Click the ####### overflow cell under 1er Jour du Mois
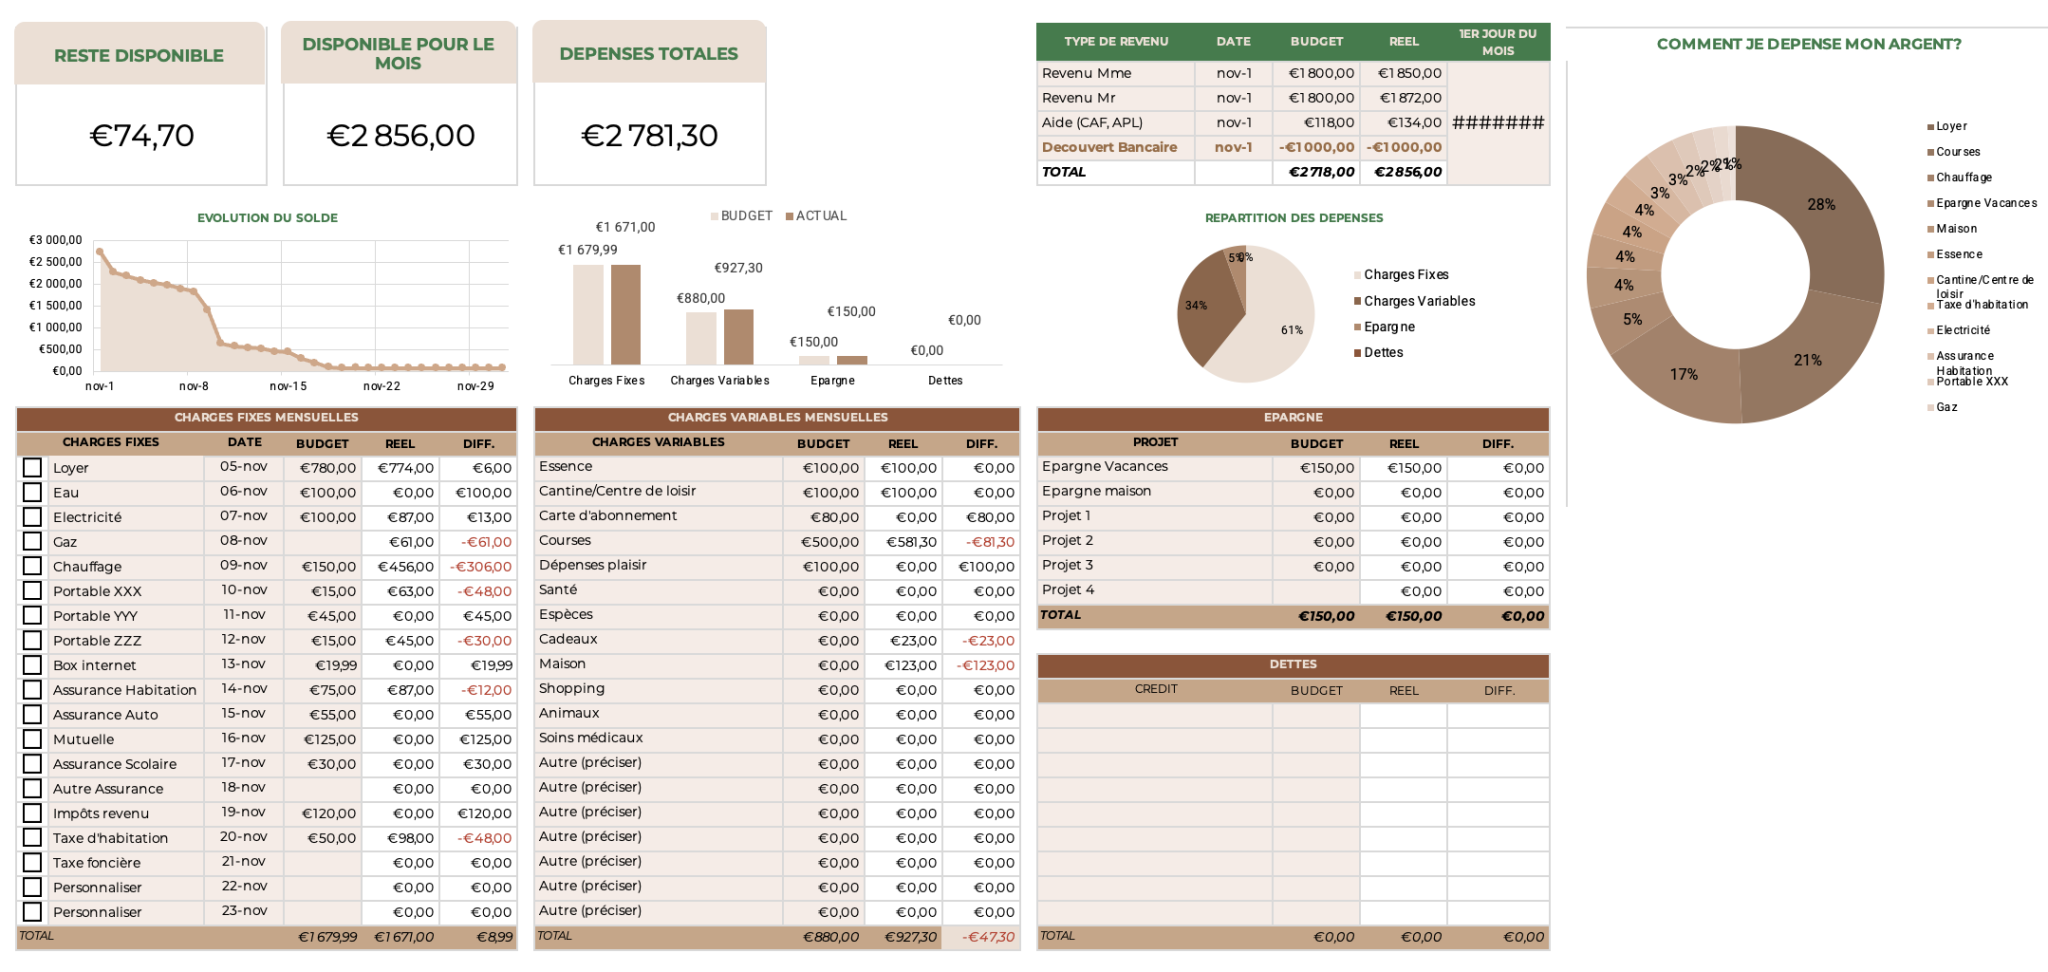Viewport: 2048px width, 972px height. click(1500, 122)
